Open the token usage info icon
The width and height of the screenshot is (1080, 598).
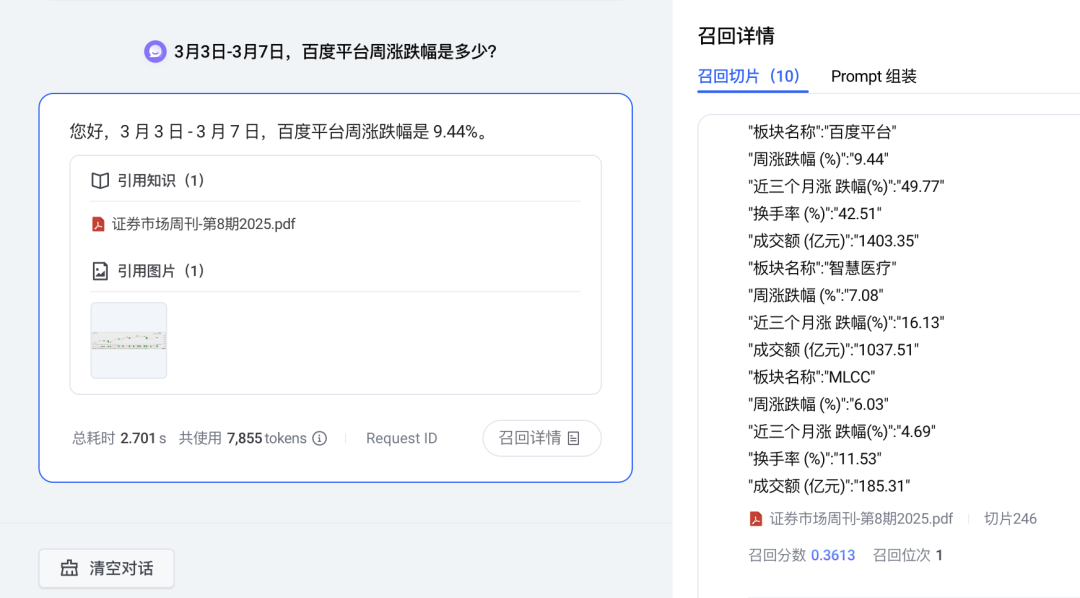point(320,438)
